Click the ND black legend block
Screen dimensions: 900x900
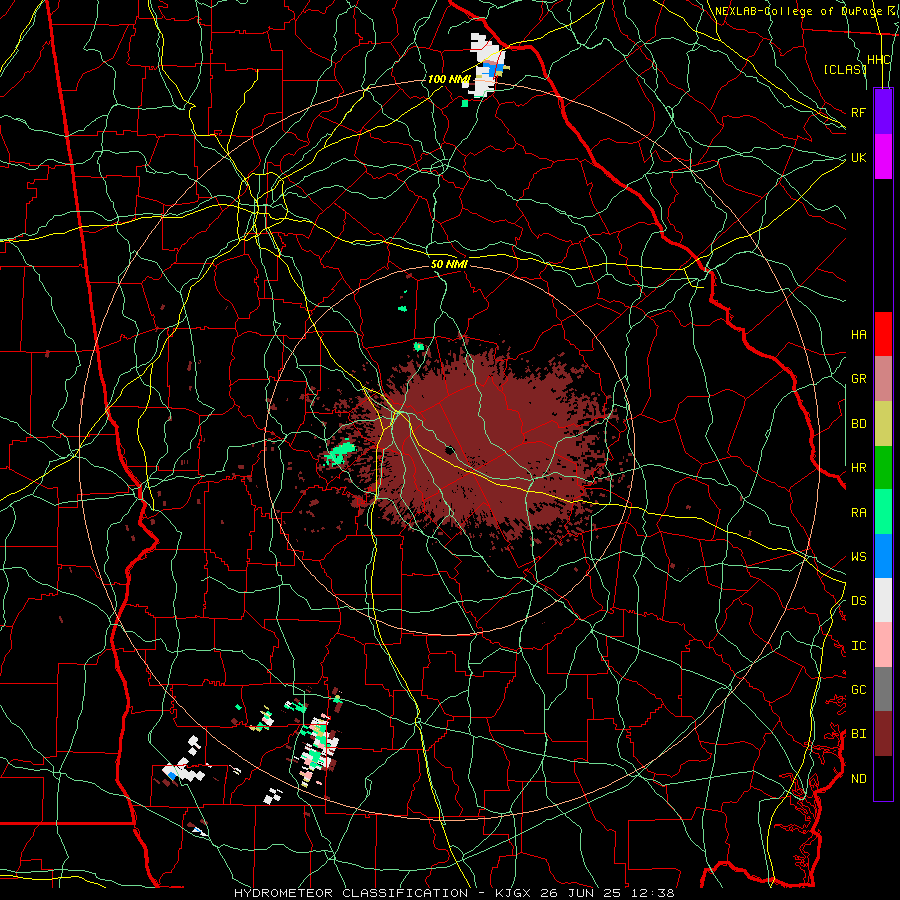(883, 778)
